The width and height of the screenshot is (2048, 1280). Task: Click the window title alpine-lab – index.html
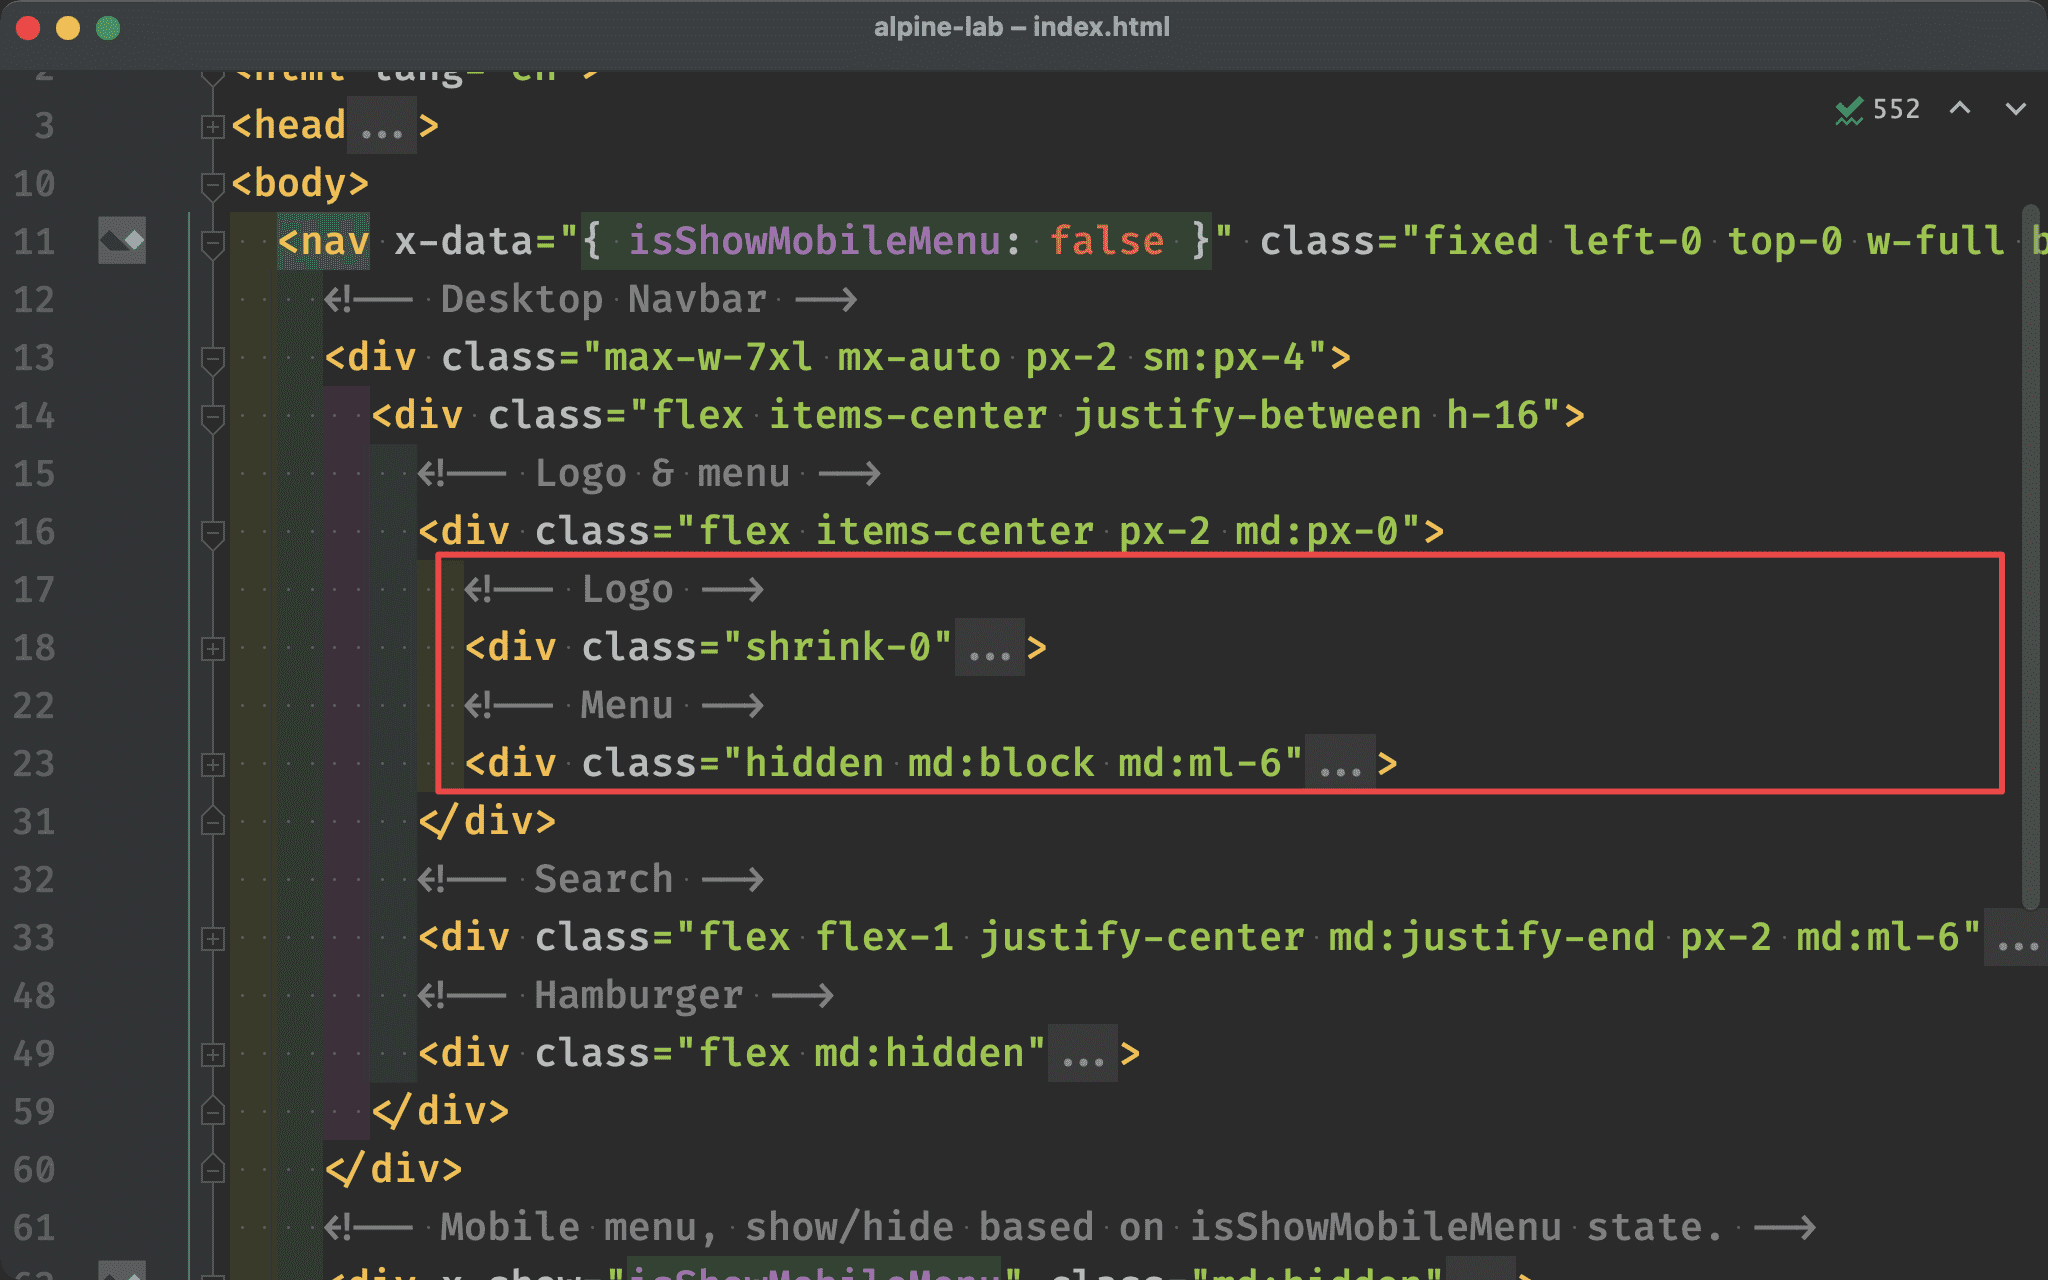tap(1022, 27)
